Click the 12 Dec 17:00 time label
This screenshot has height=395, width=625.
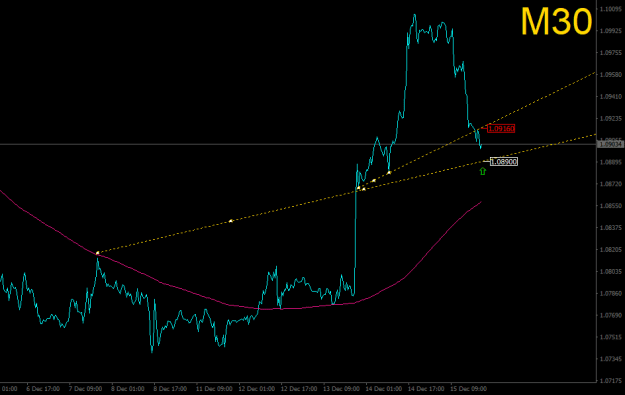299,389
